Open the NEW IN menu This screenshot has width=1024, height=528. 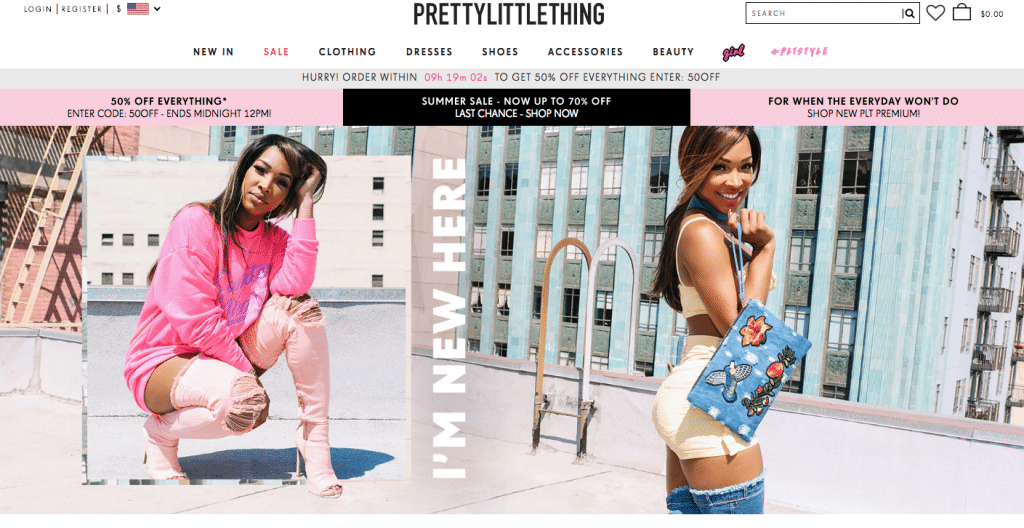214,52
